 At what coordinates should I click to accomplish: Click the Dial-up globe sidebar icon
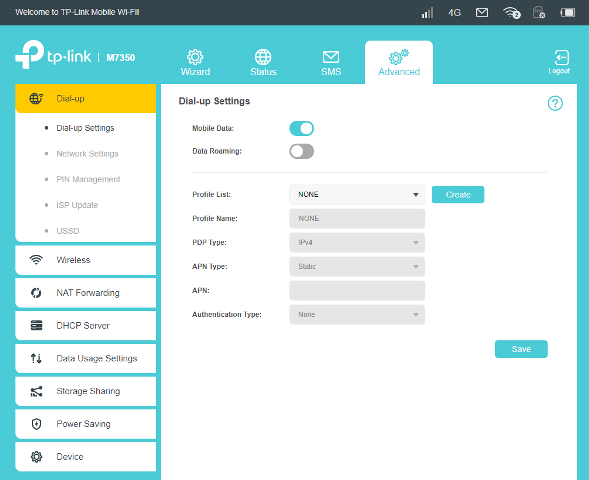[36, 98]
